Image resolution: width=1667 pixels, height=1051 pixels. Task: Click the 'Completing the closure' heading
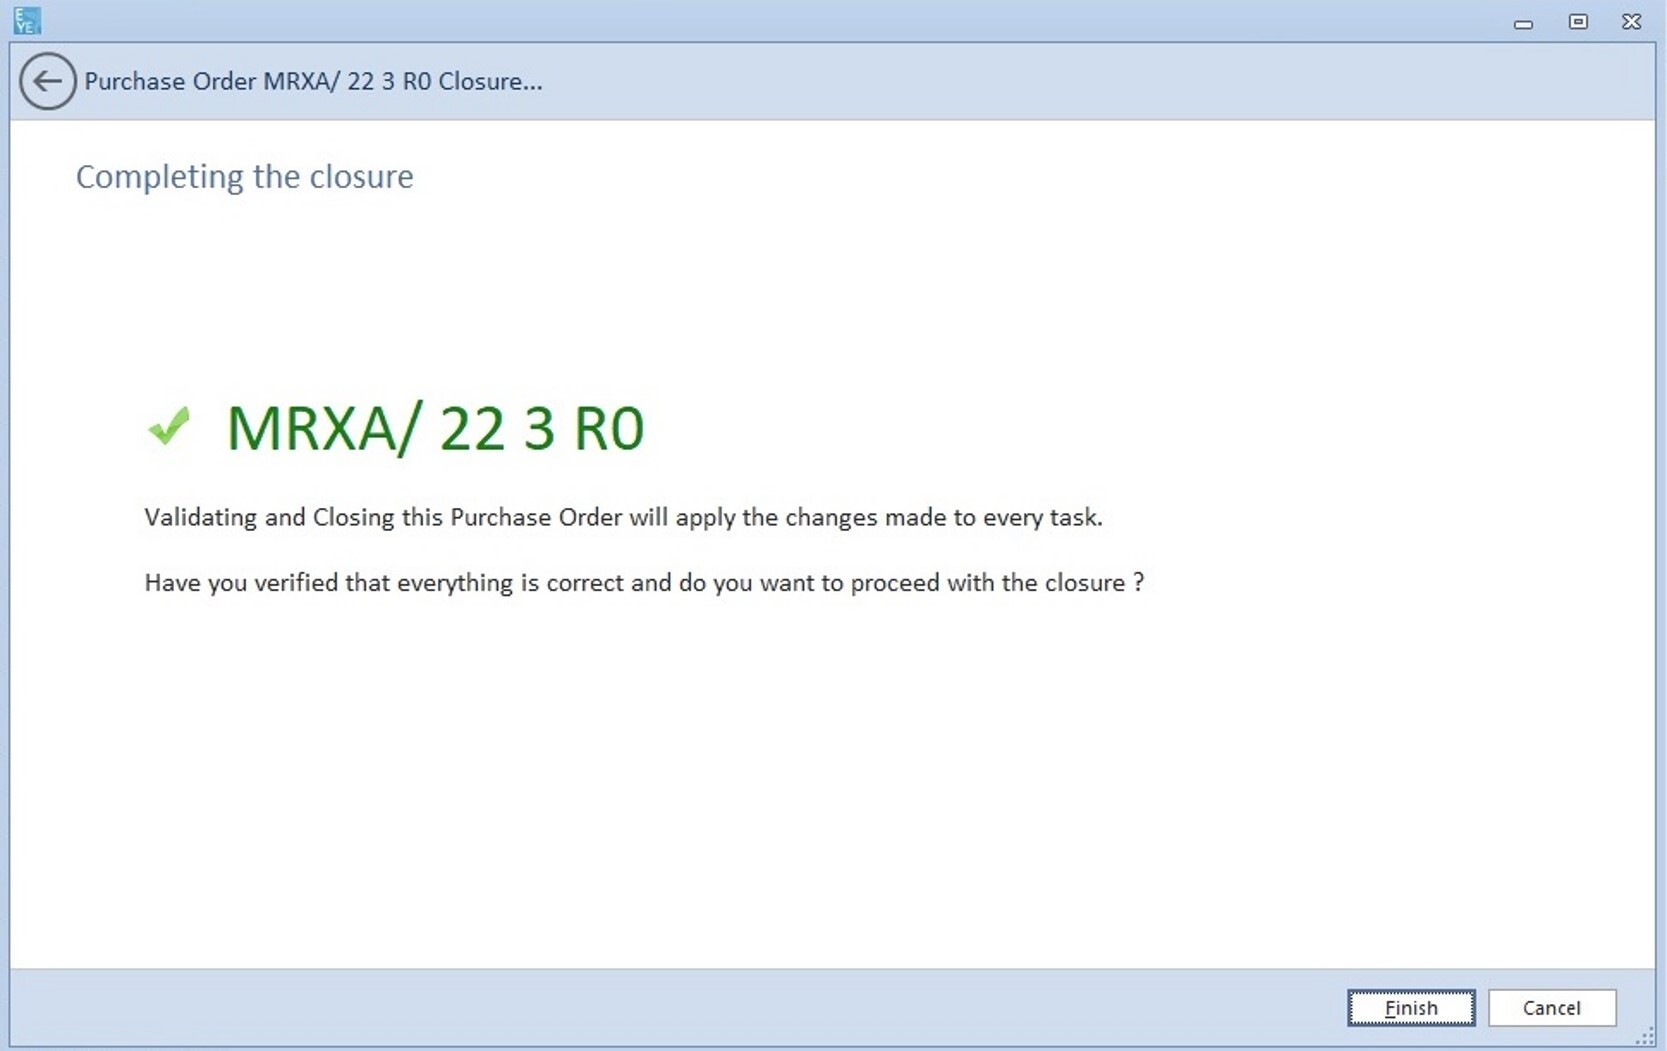(244, 177)
